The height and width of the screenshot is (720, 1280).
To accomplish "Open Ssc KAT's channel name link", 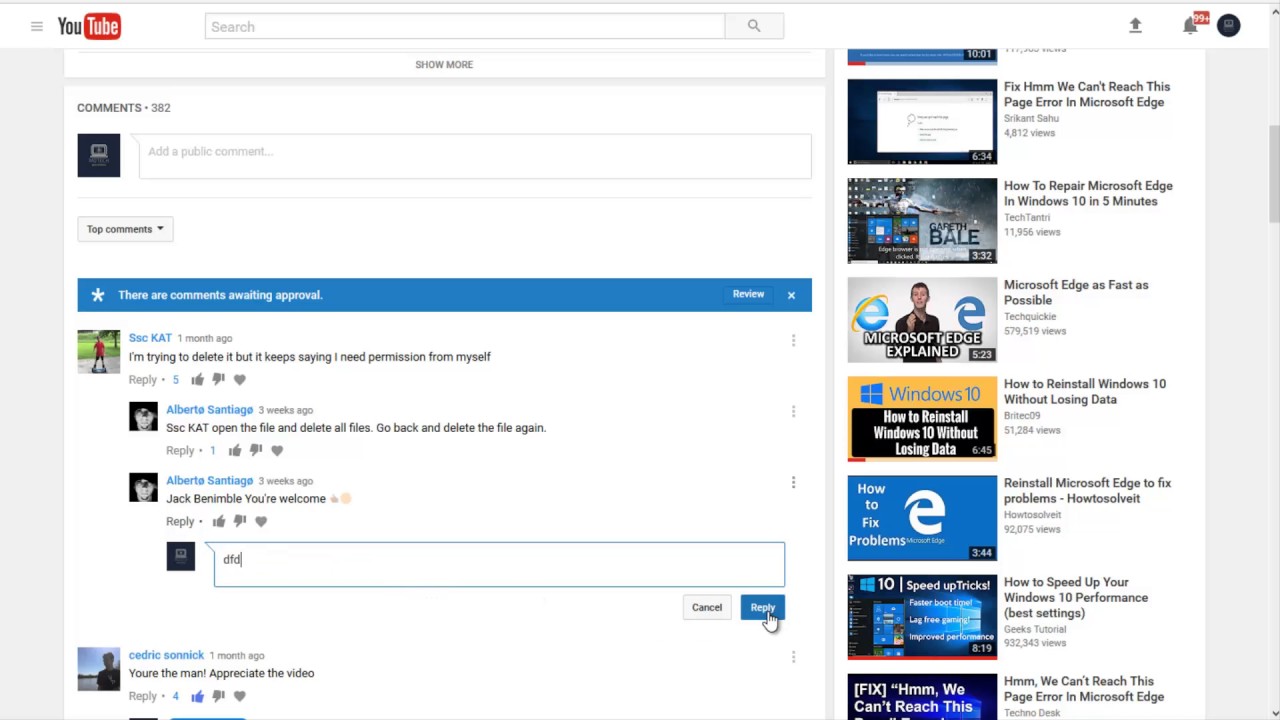I will 150,338.
